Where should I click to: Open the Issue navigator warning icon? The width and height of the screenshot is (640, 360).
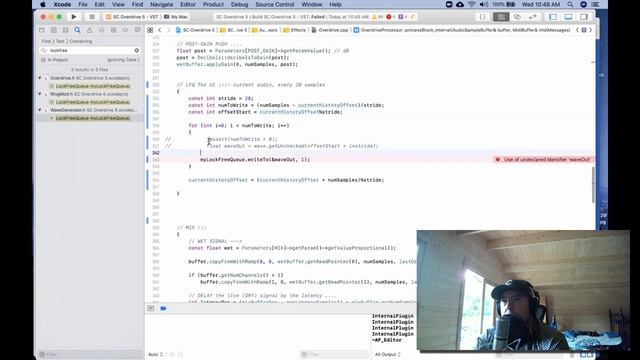pos(89,30)
